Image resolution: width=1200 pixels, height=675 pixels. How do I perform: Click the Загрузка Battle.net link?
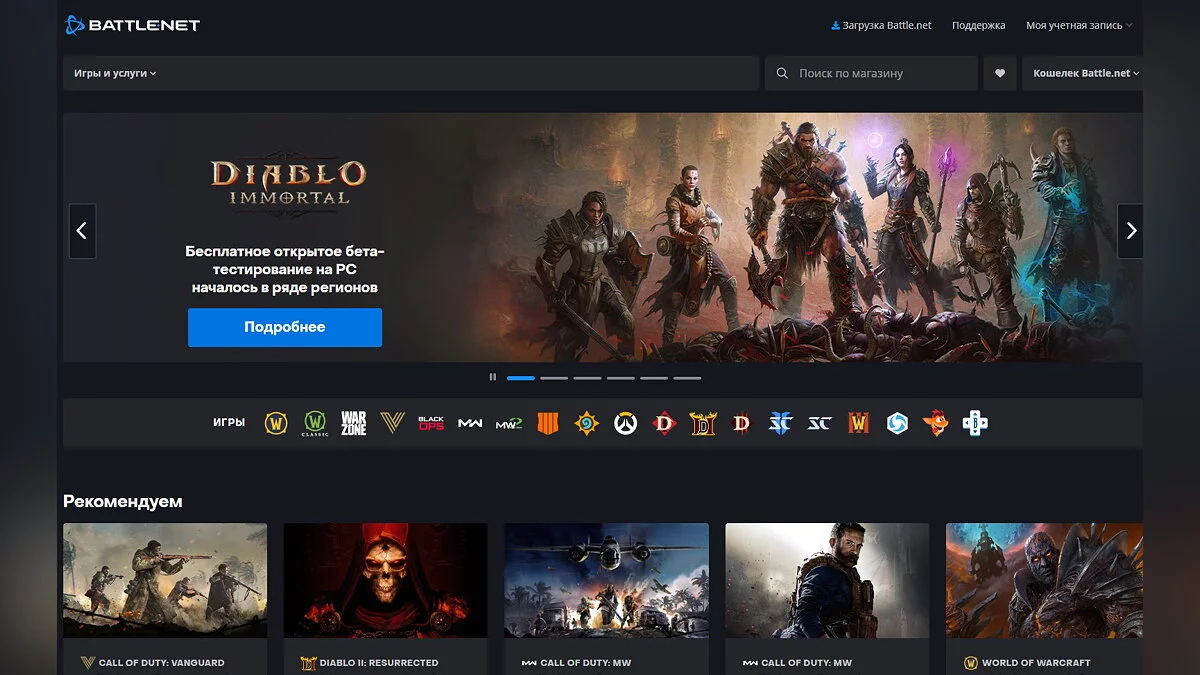tap(887, 25)
